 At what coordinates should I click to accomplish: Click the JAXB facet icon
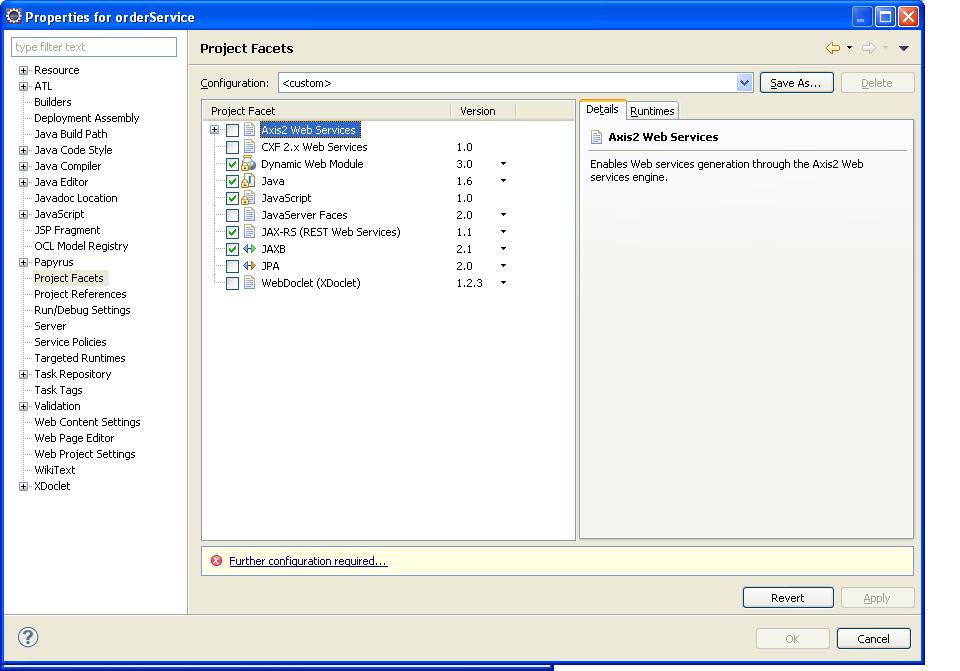point(249,249)
